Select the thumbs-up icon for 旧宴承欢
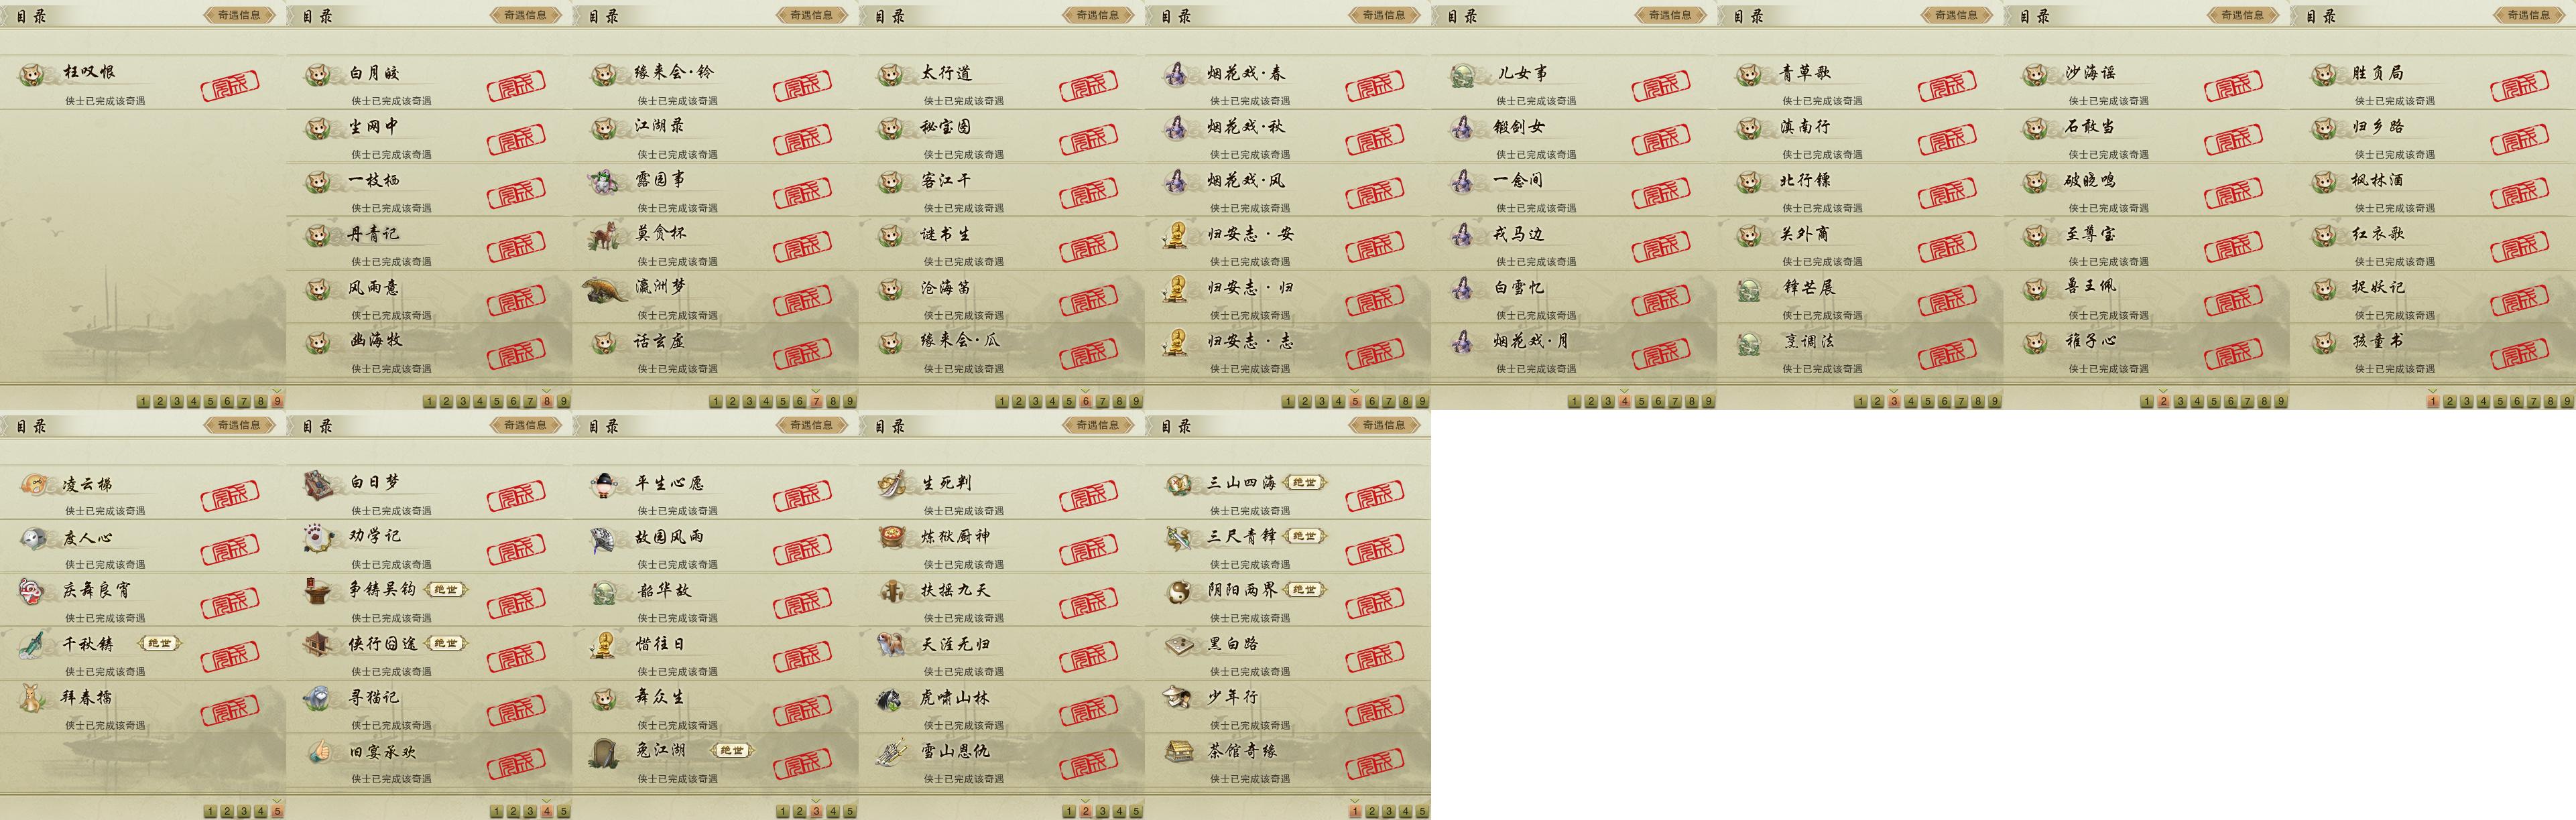The height and width of the screenshot is (820, 2576). pos(319,752)
